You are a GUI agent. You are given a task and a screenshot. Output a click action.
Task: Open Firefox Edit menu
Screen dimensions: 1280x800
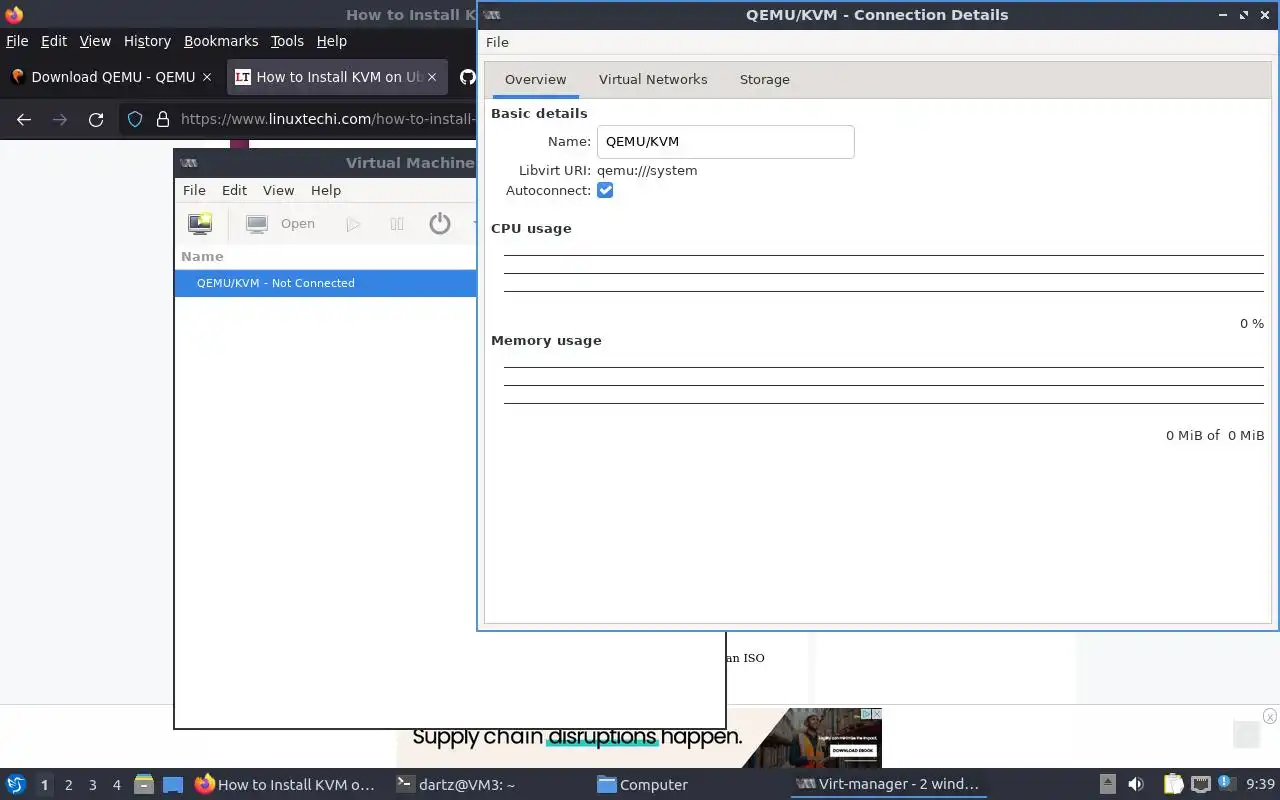[54, 41]
